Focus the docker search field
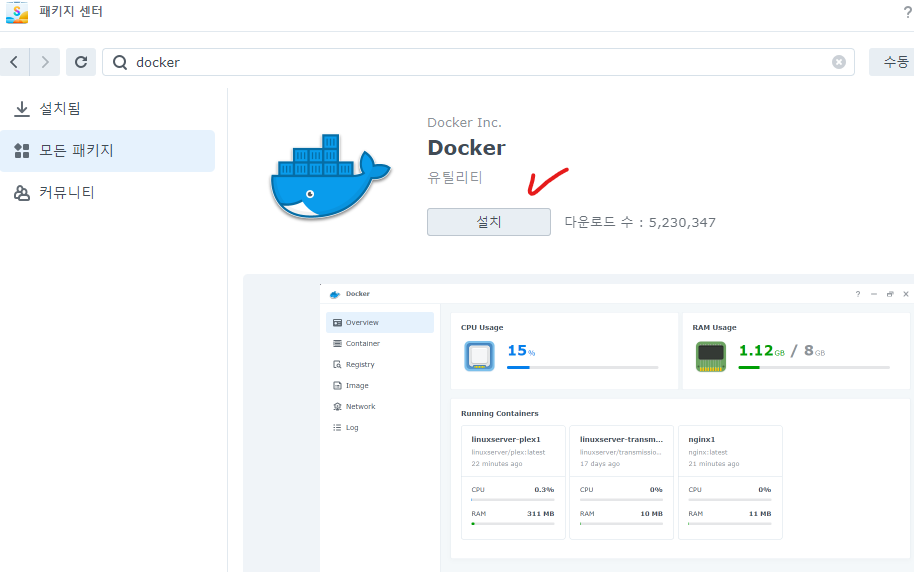Screen dimensions: 914x572 click(x=478, y=62)
